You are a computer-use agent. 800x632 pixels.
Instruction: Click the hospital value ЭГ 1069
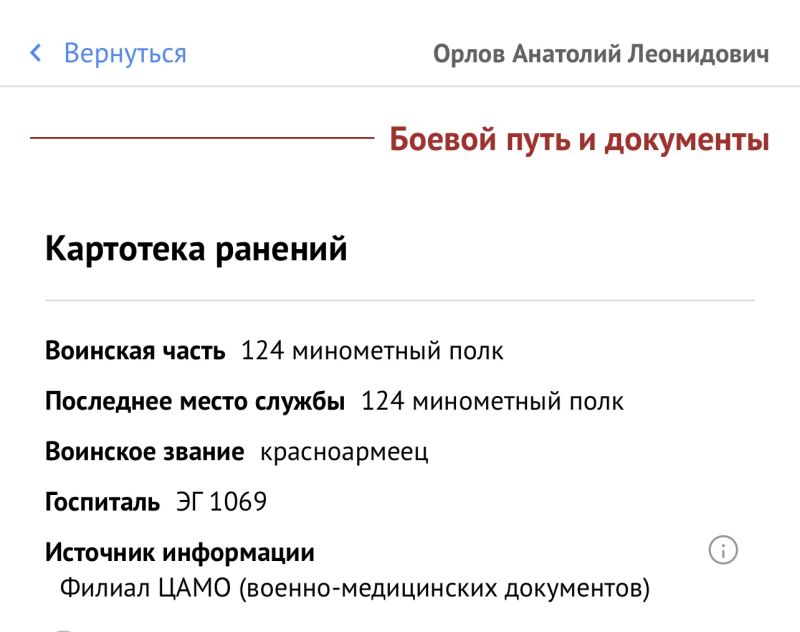pos(221,501)
